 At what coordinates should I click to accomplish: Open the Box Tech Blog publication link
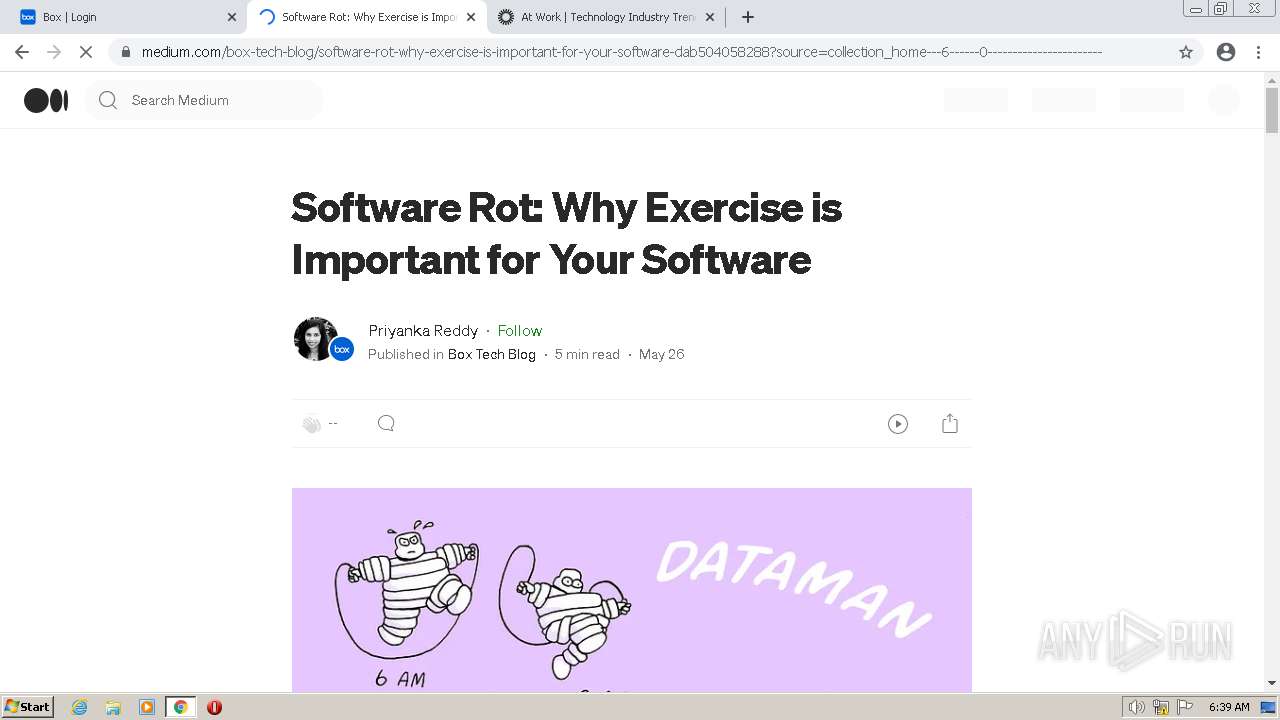pyautogui.click(x=492, y=354)
